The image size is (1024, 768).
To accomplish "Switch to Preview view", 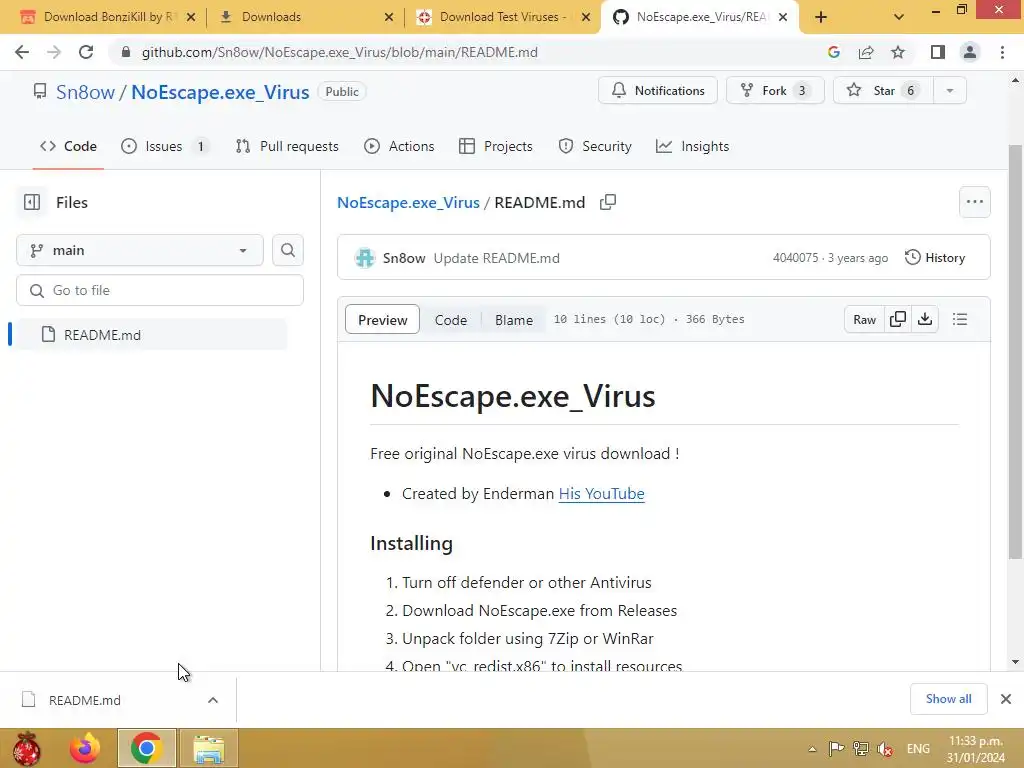I will (382, 319).
